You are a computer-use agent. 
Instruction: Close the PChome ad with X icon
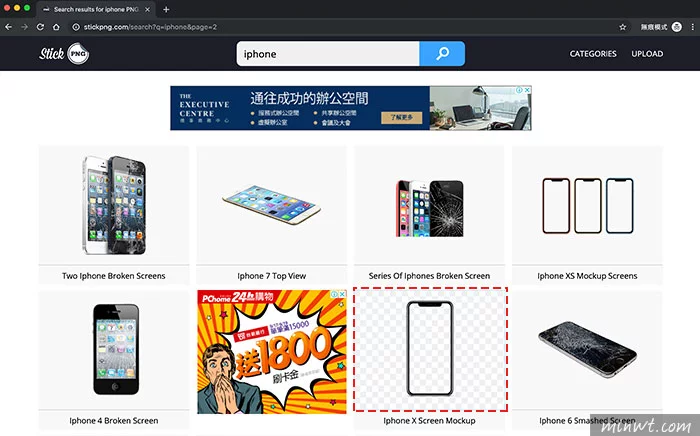pos(342,294)
